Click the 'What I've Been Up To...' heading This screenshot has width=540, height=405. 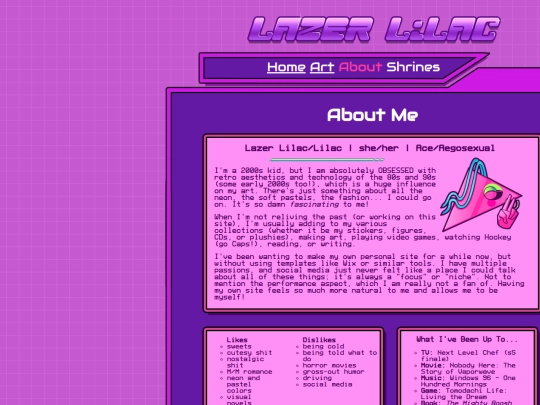pos(467,340)
